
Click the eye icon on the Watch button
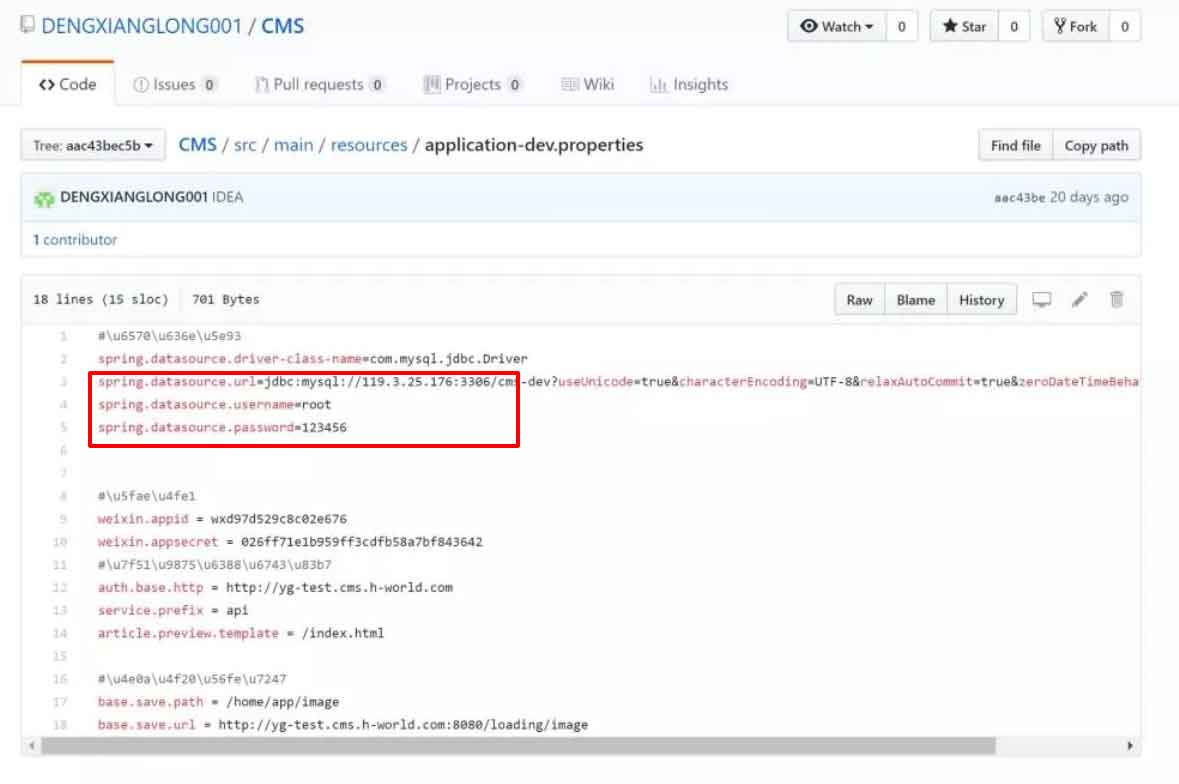click(x=810, y=25)
